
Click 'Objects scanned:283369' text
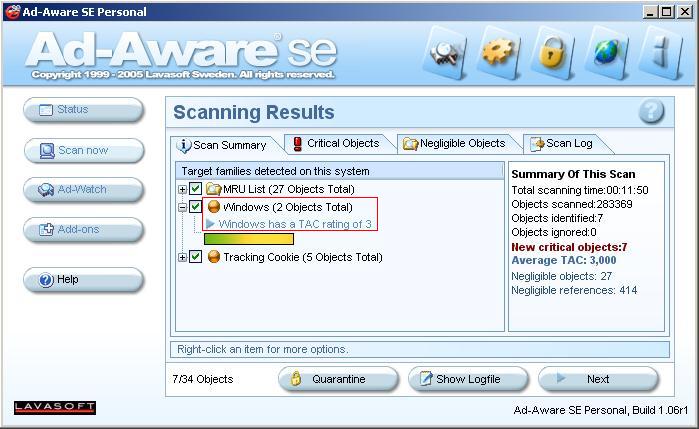pyautogui.click(x=572, y=204)
